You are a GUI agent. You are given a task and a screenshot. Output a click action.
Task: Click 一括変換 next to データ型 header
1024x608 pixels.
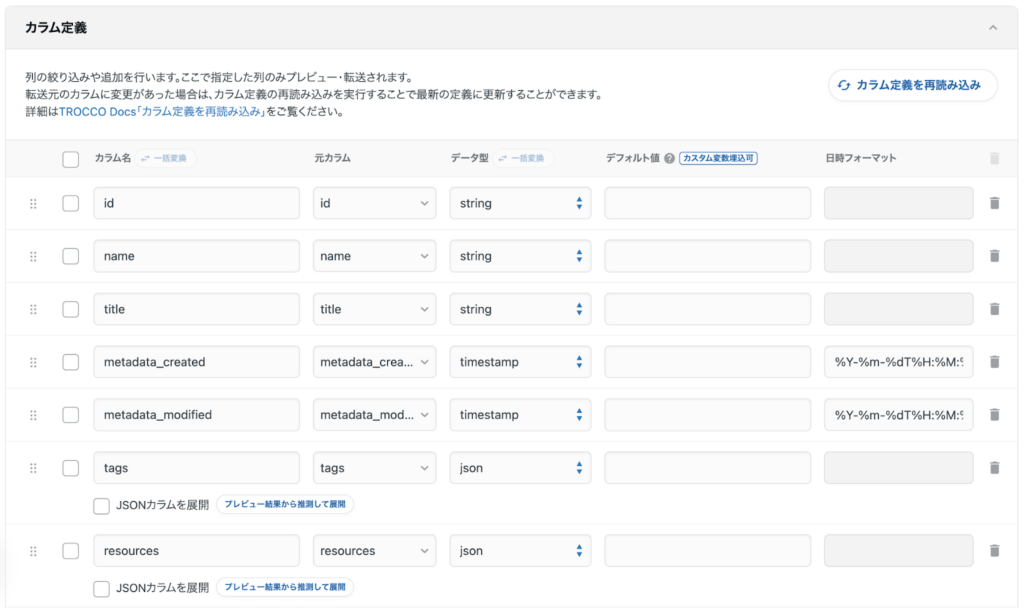(523, 158)
